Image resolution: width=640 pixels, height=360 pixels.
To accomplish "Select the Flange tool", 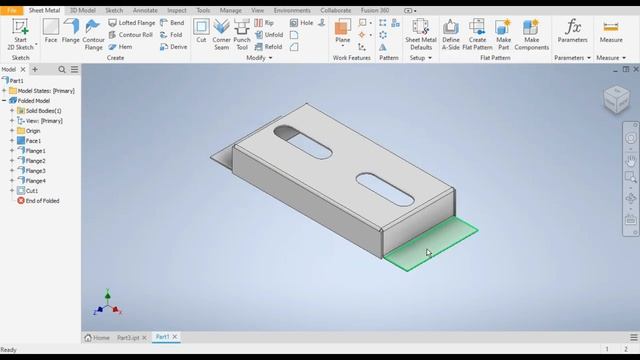I will (x=71, y=31).
